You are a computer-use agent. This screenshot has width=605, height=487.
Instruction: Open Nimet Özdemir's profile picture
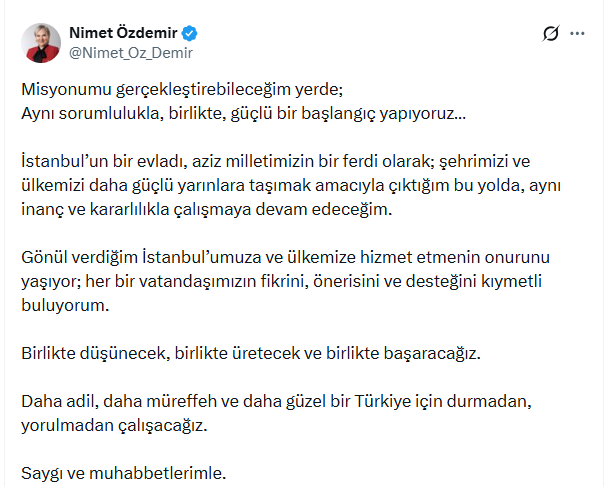[x=41, y=42]
